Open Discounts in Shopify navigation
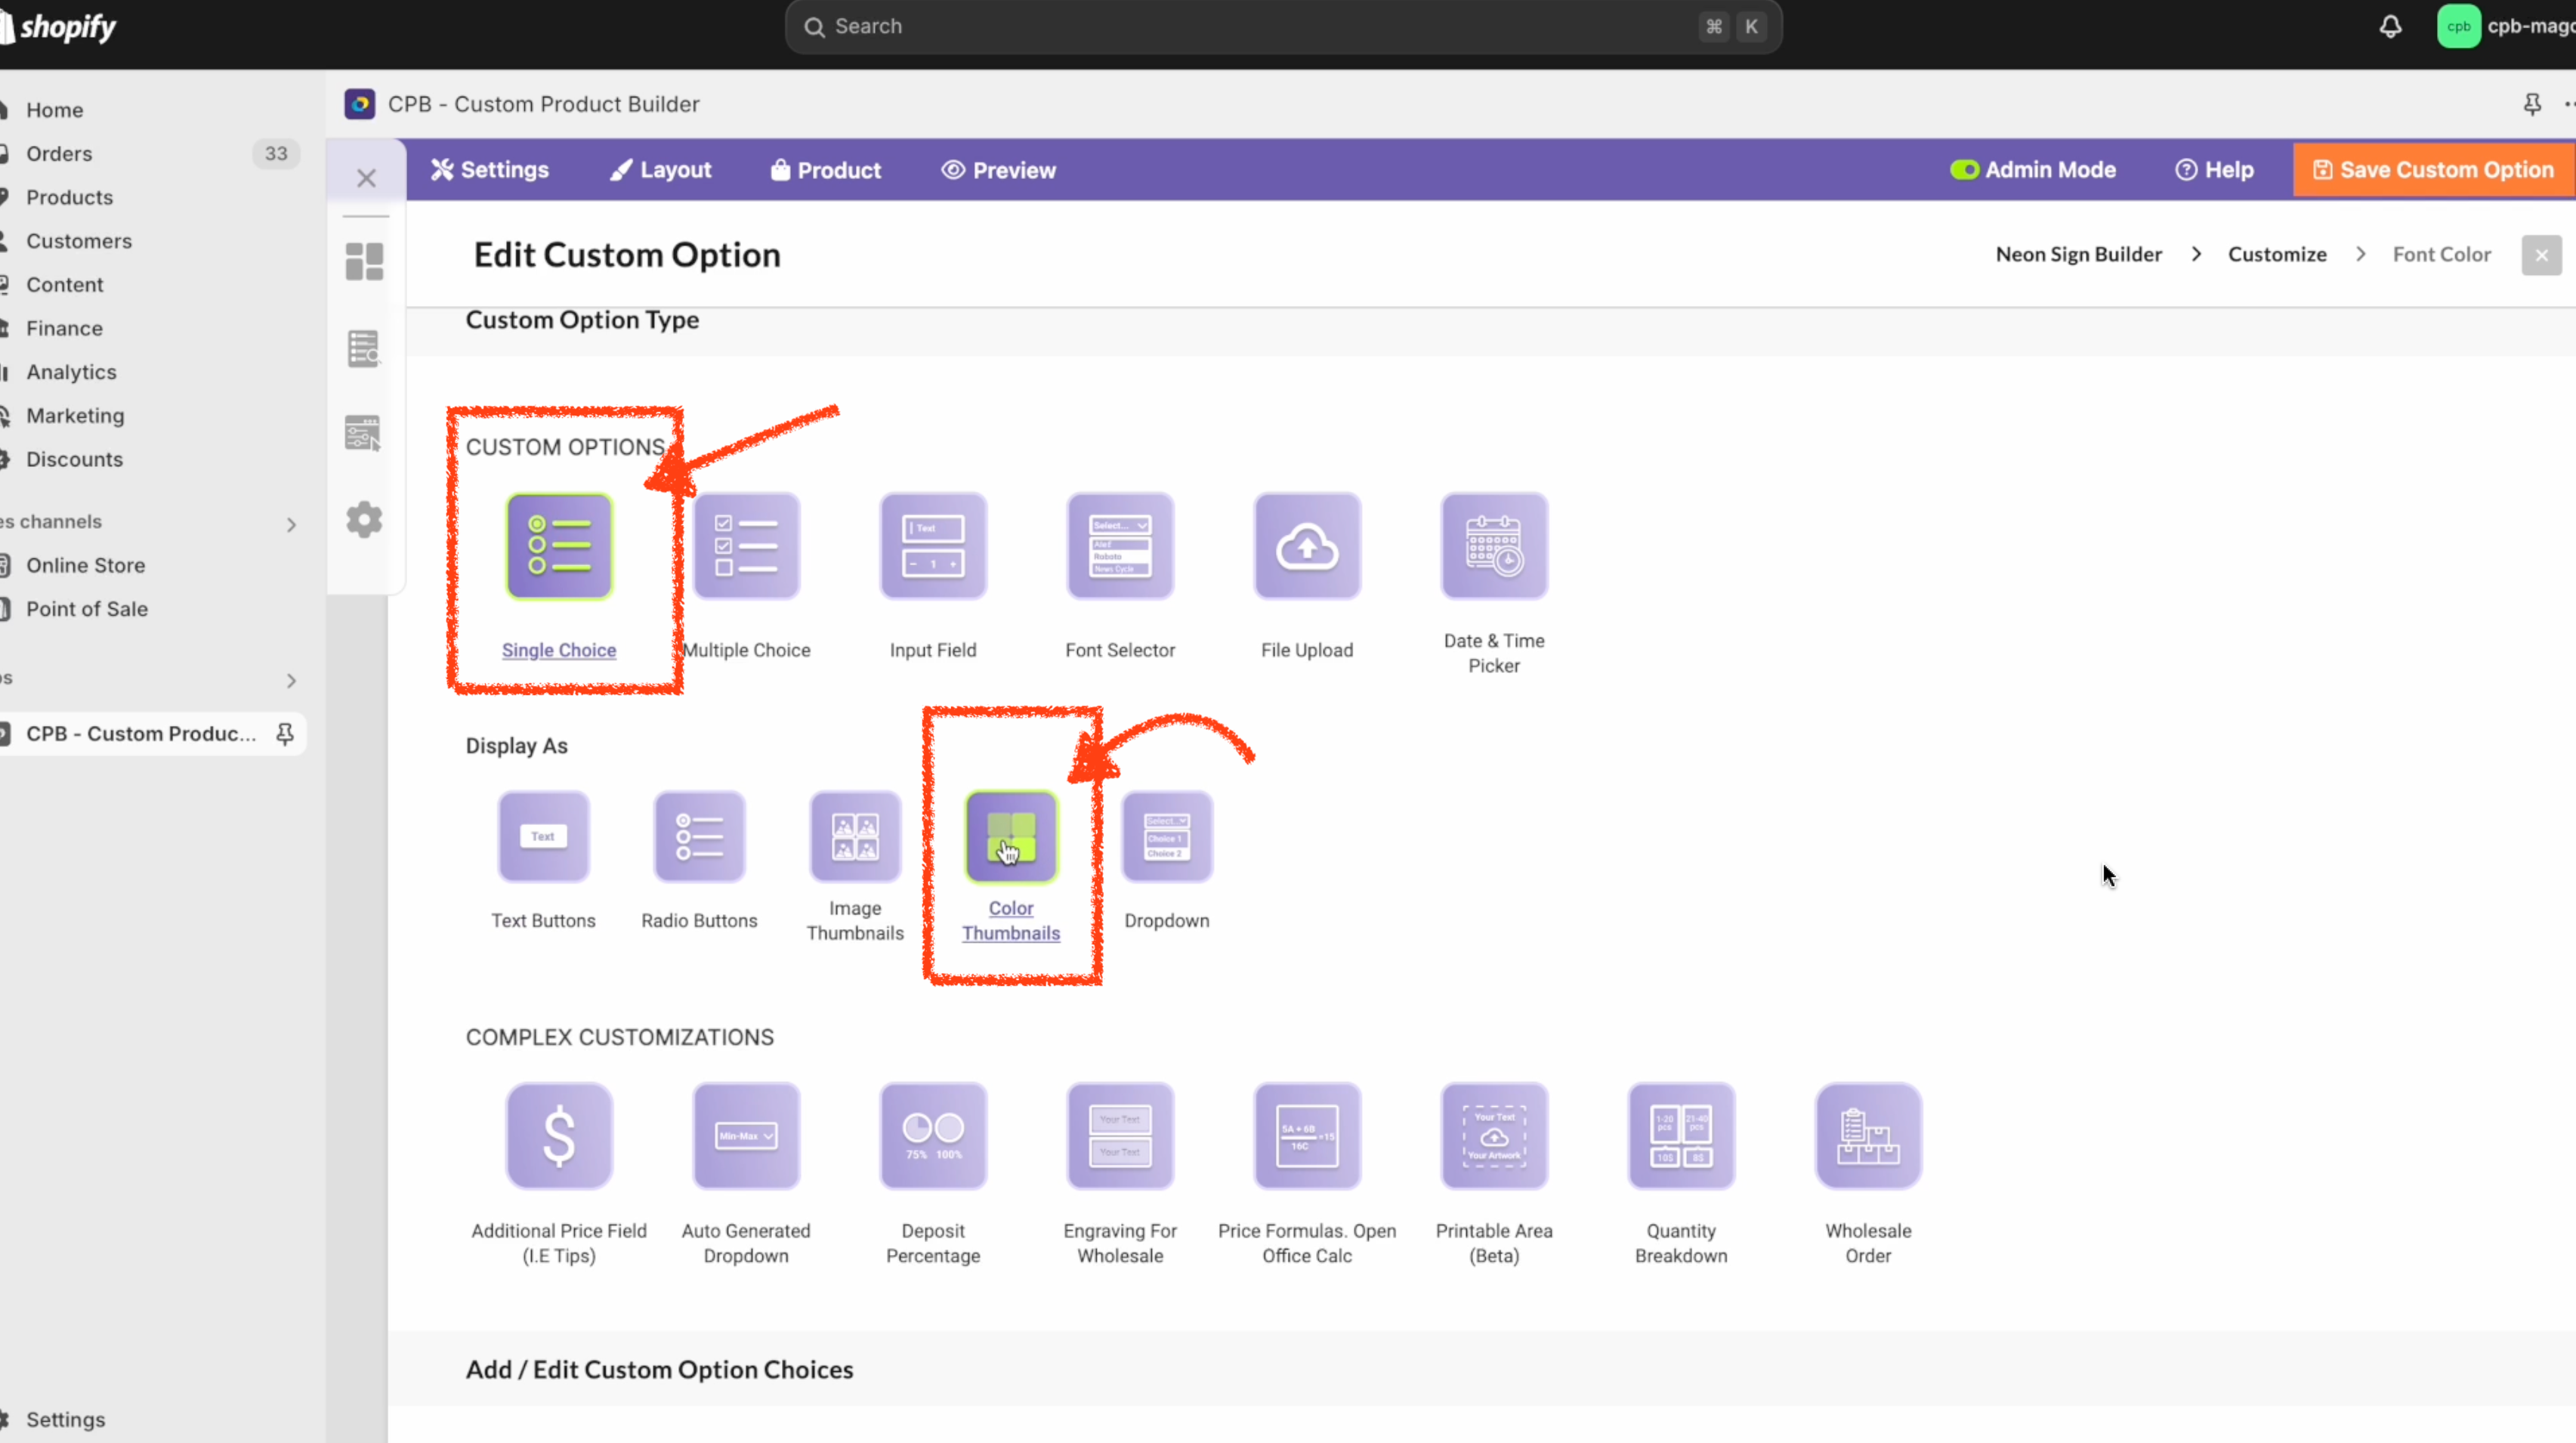Image resolution: width=2576 pixels, height=1443 pixels. tap(74, 460)
